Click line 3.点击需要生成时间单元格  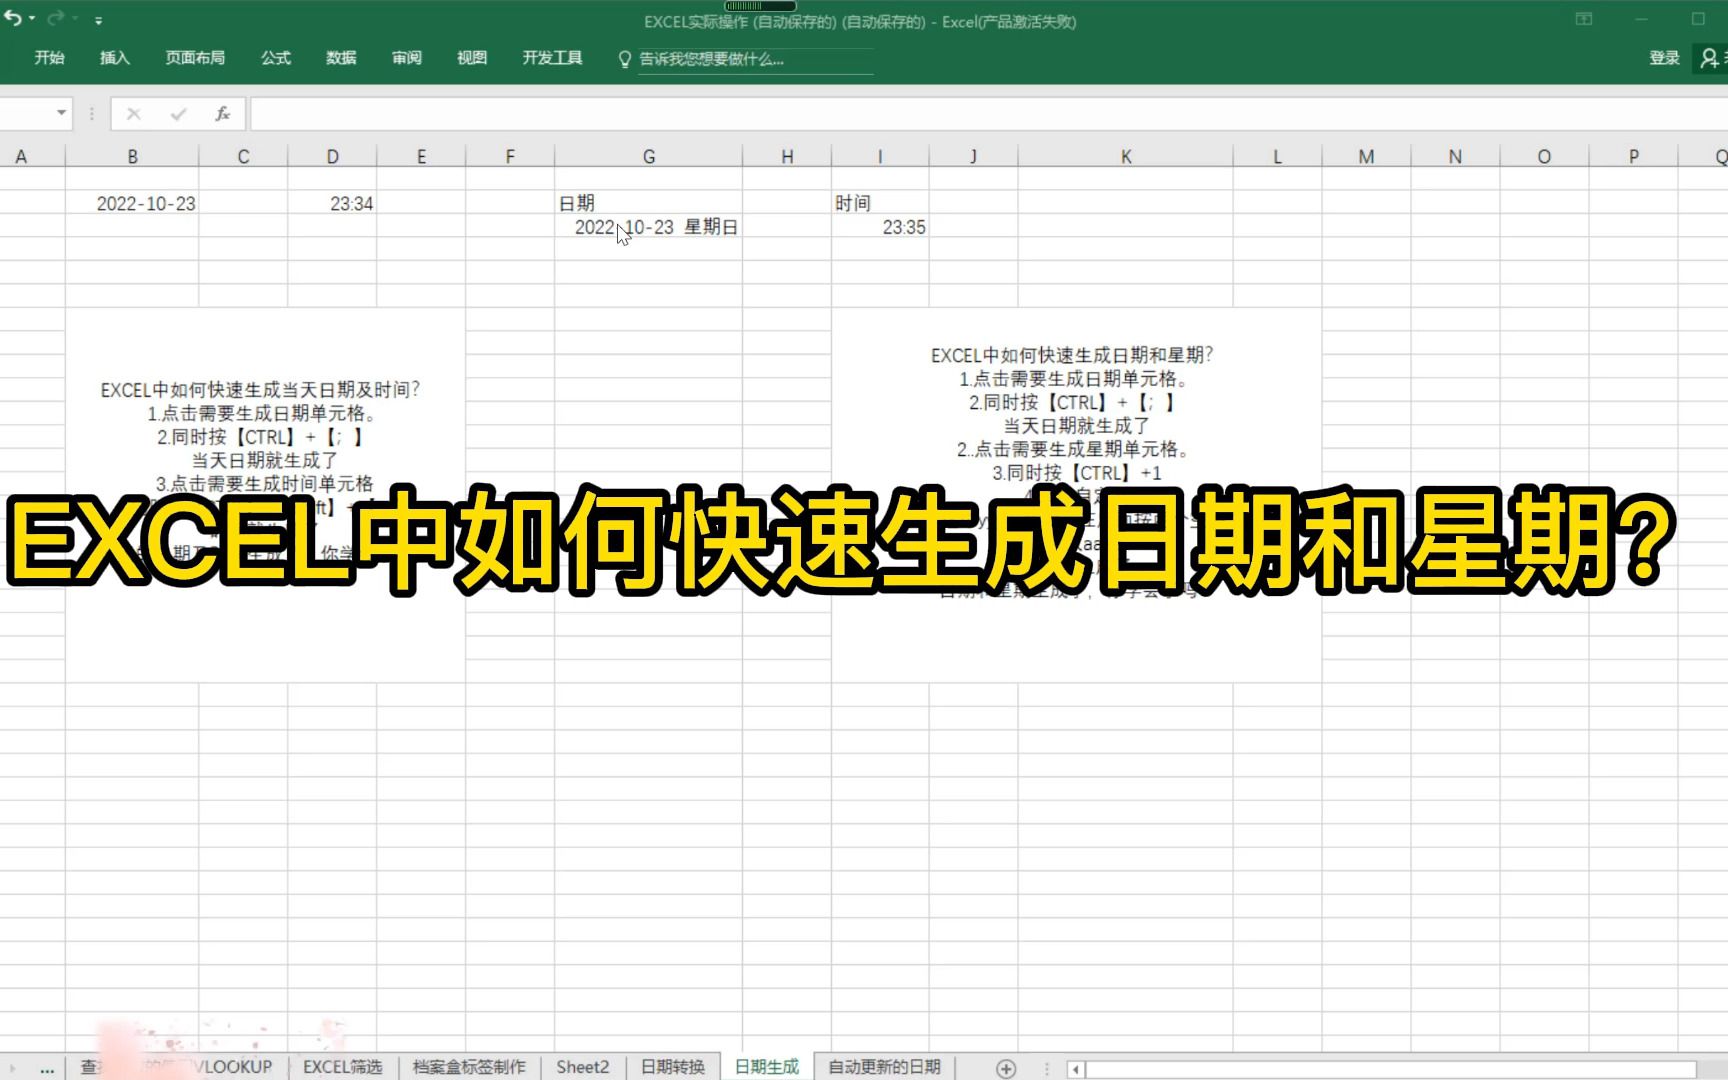pos(264,483)
